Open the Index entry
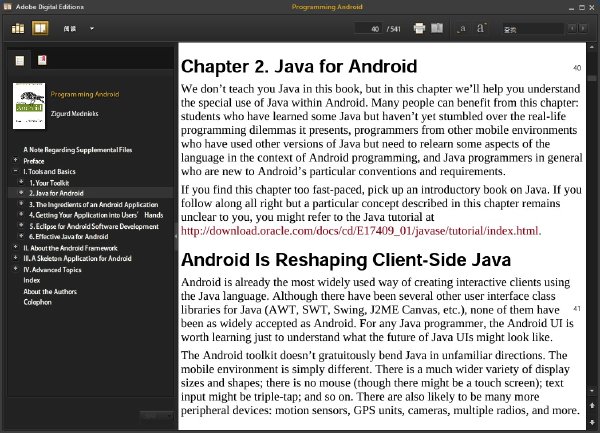Viewport: 600px width, 433px height. point(31,280)
